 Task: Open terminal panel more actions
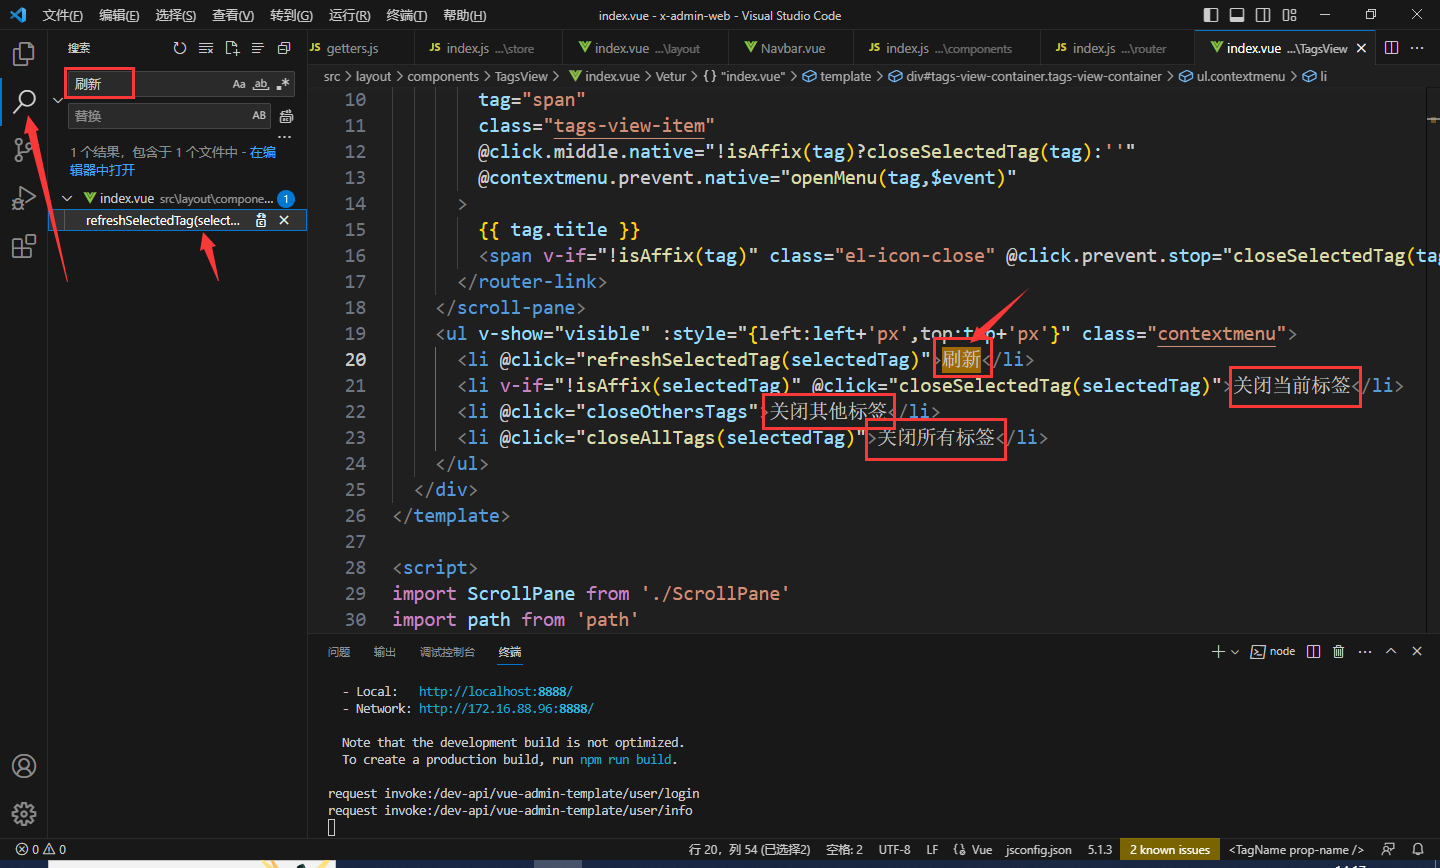[1365, 651]
